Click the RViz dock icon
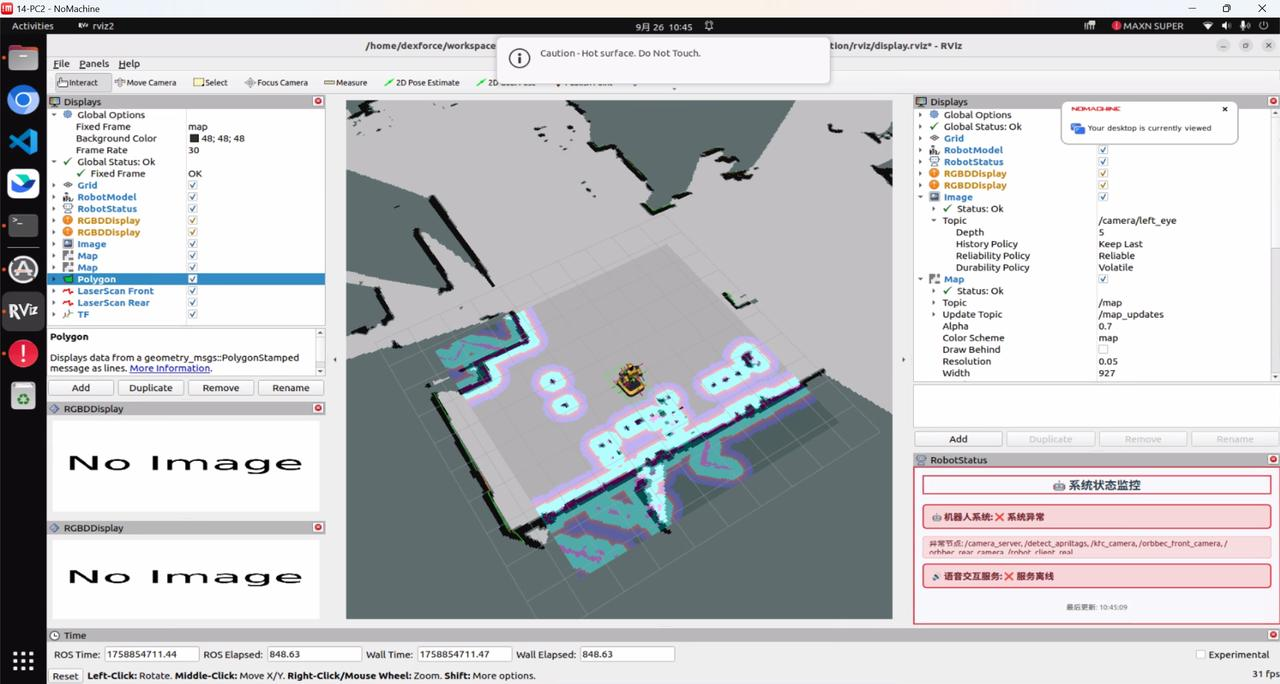The height and width of the screenshot is (684, 1280). 23,311
